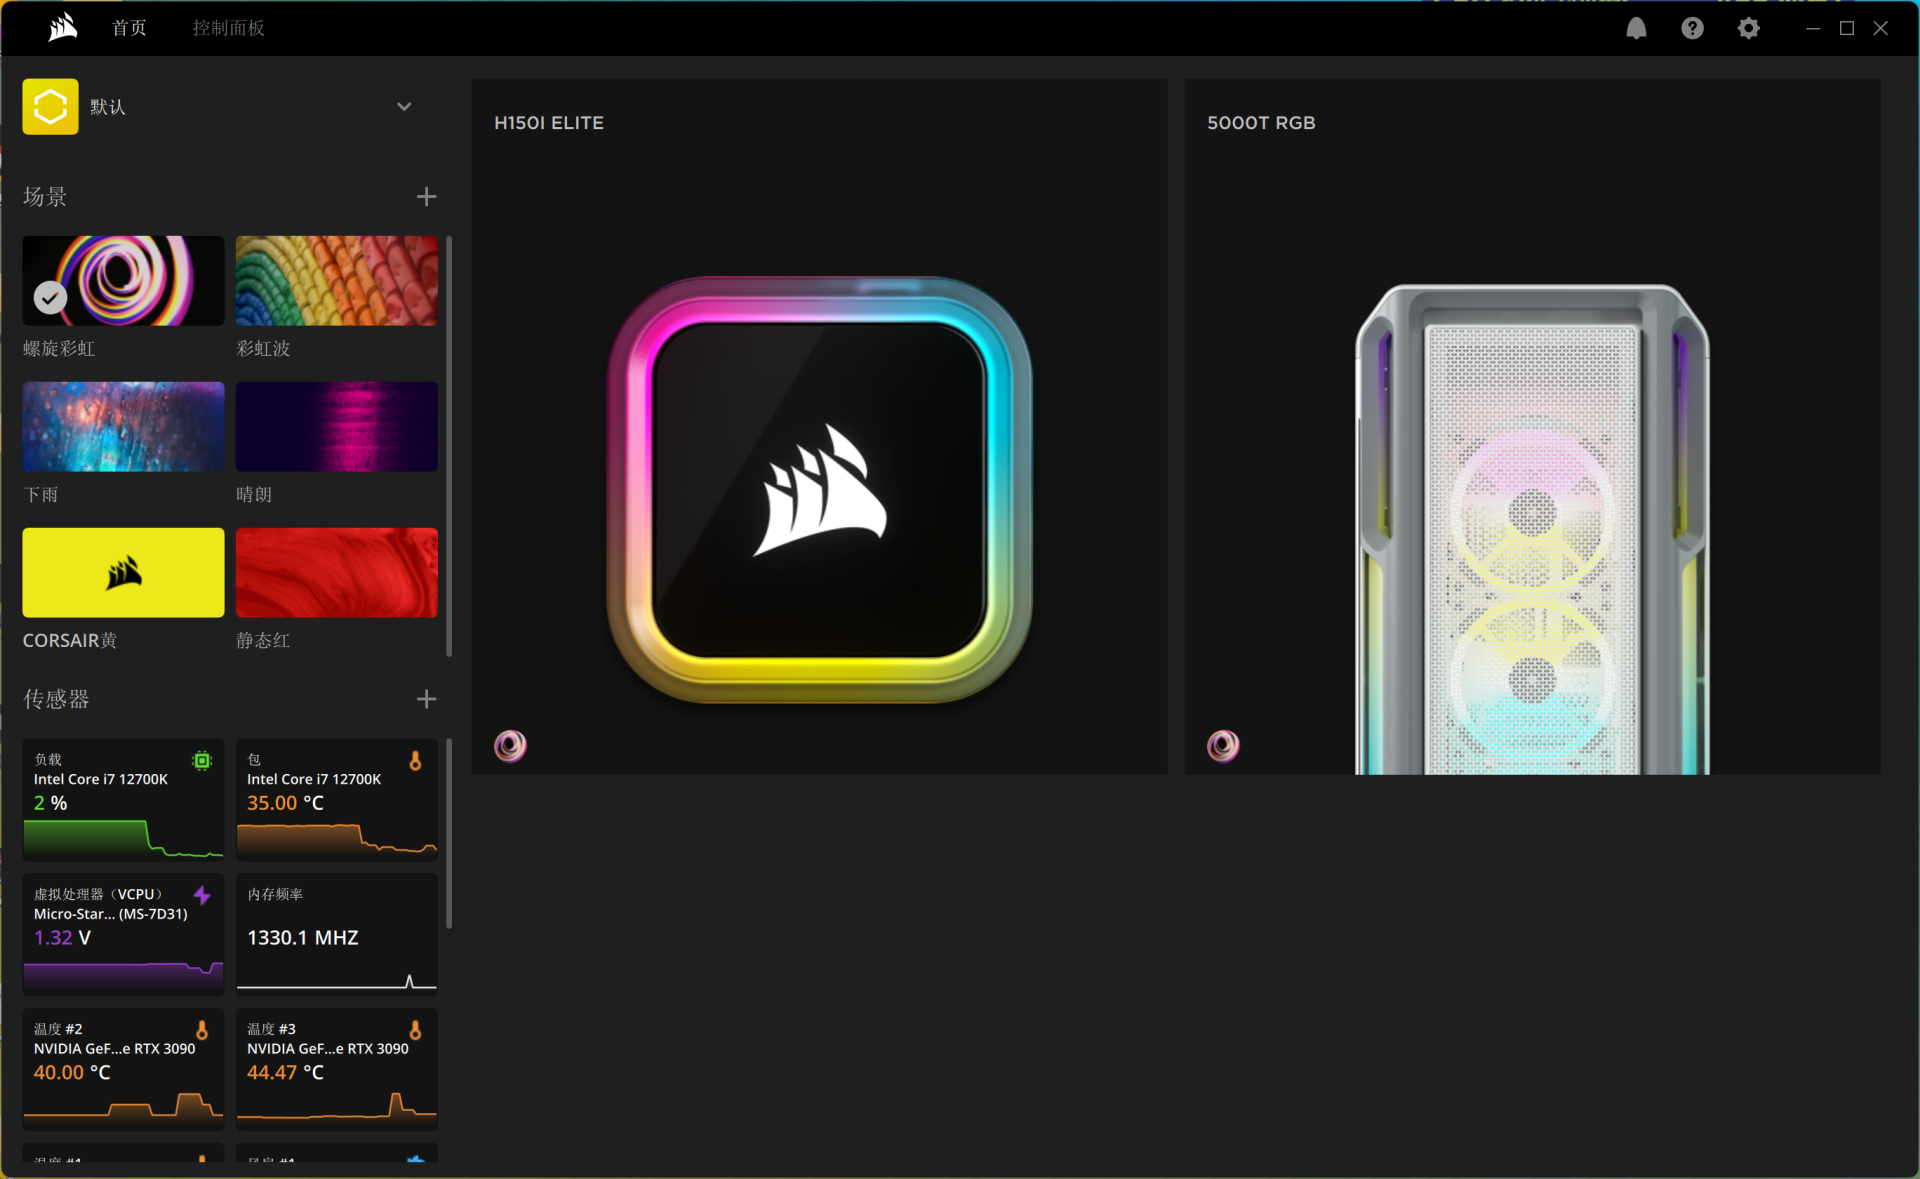Screen dimensions: 1920x1179
Task: Click the help question mark icon
Action: coord(1692,28)
